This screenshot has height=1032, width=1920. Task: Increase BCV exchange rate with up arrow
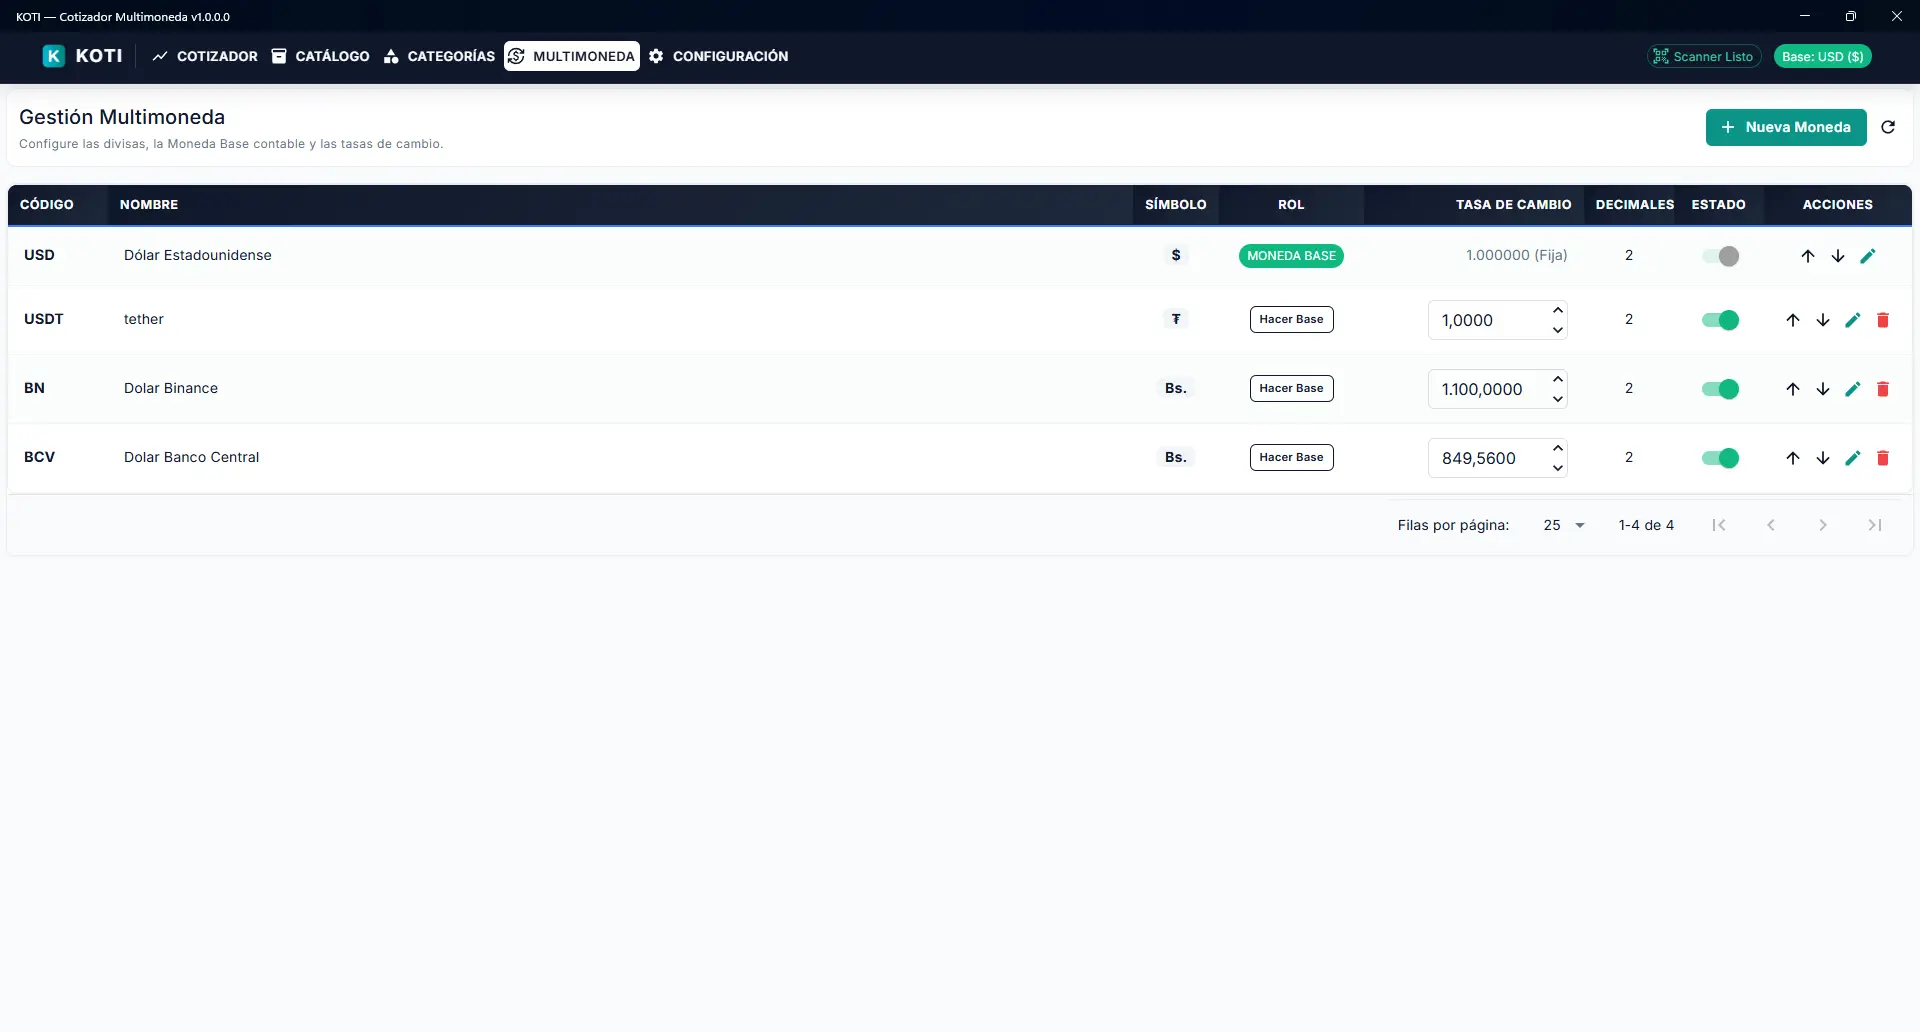tap(1558, 448)
